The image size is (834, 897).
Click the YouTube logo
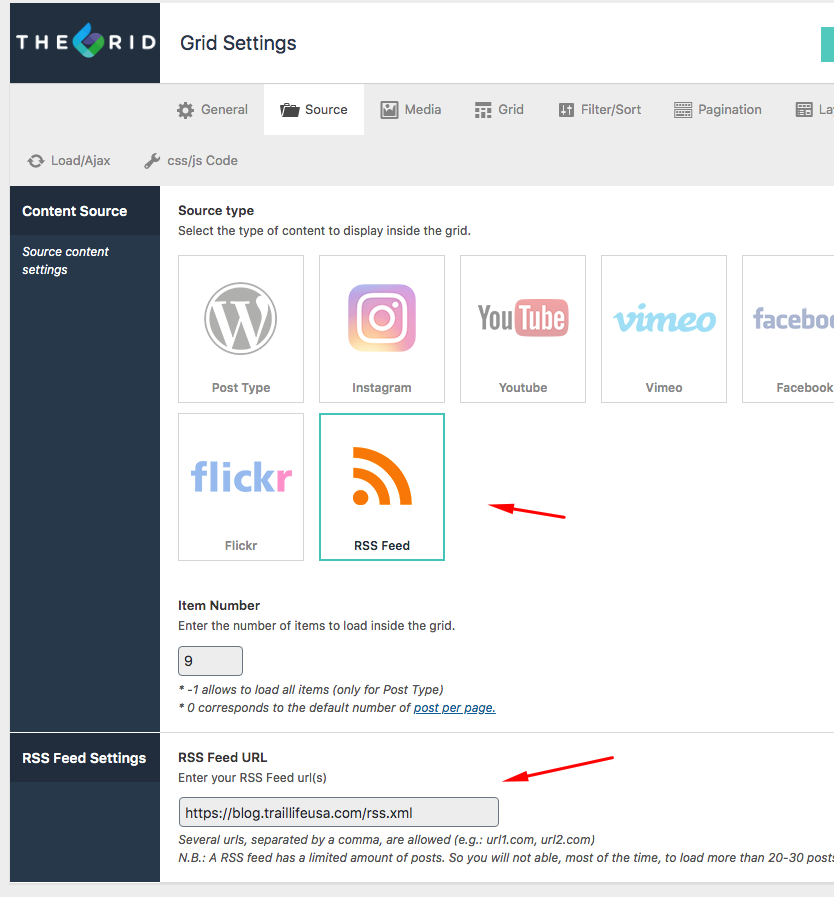tap(523, 318)
